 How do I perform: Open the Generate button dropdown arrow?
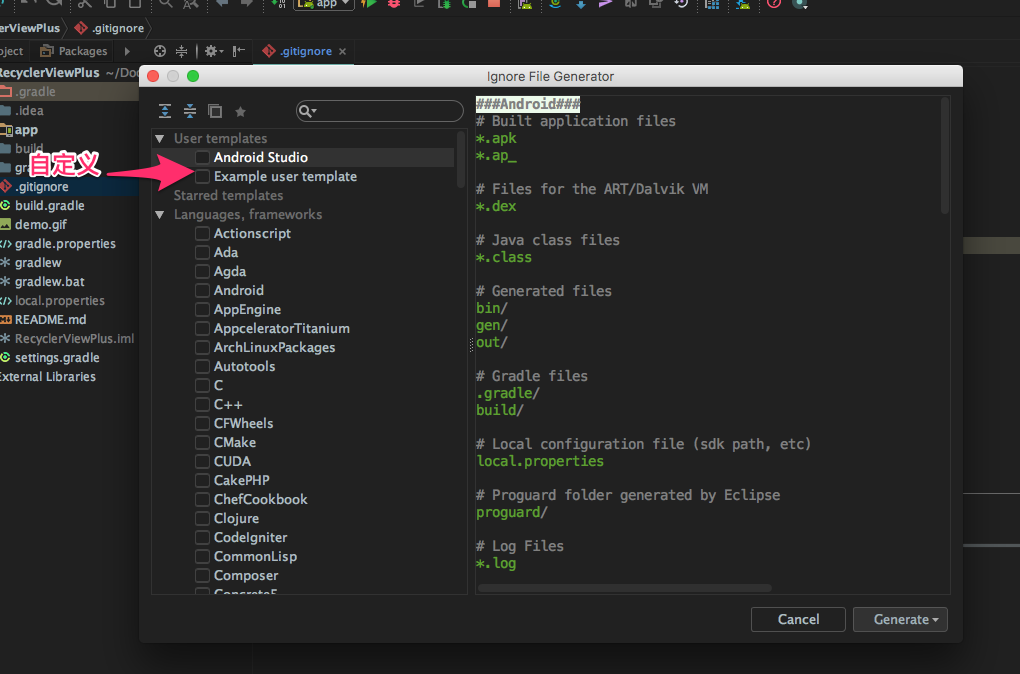pos(934,619)
